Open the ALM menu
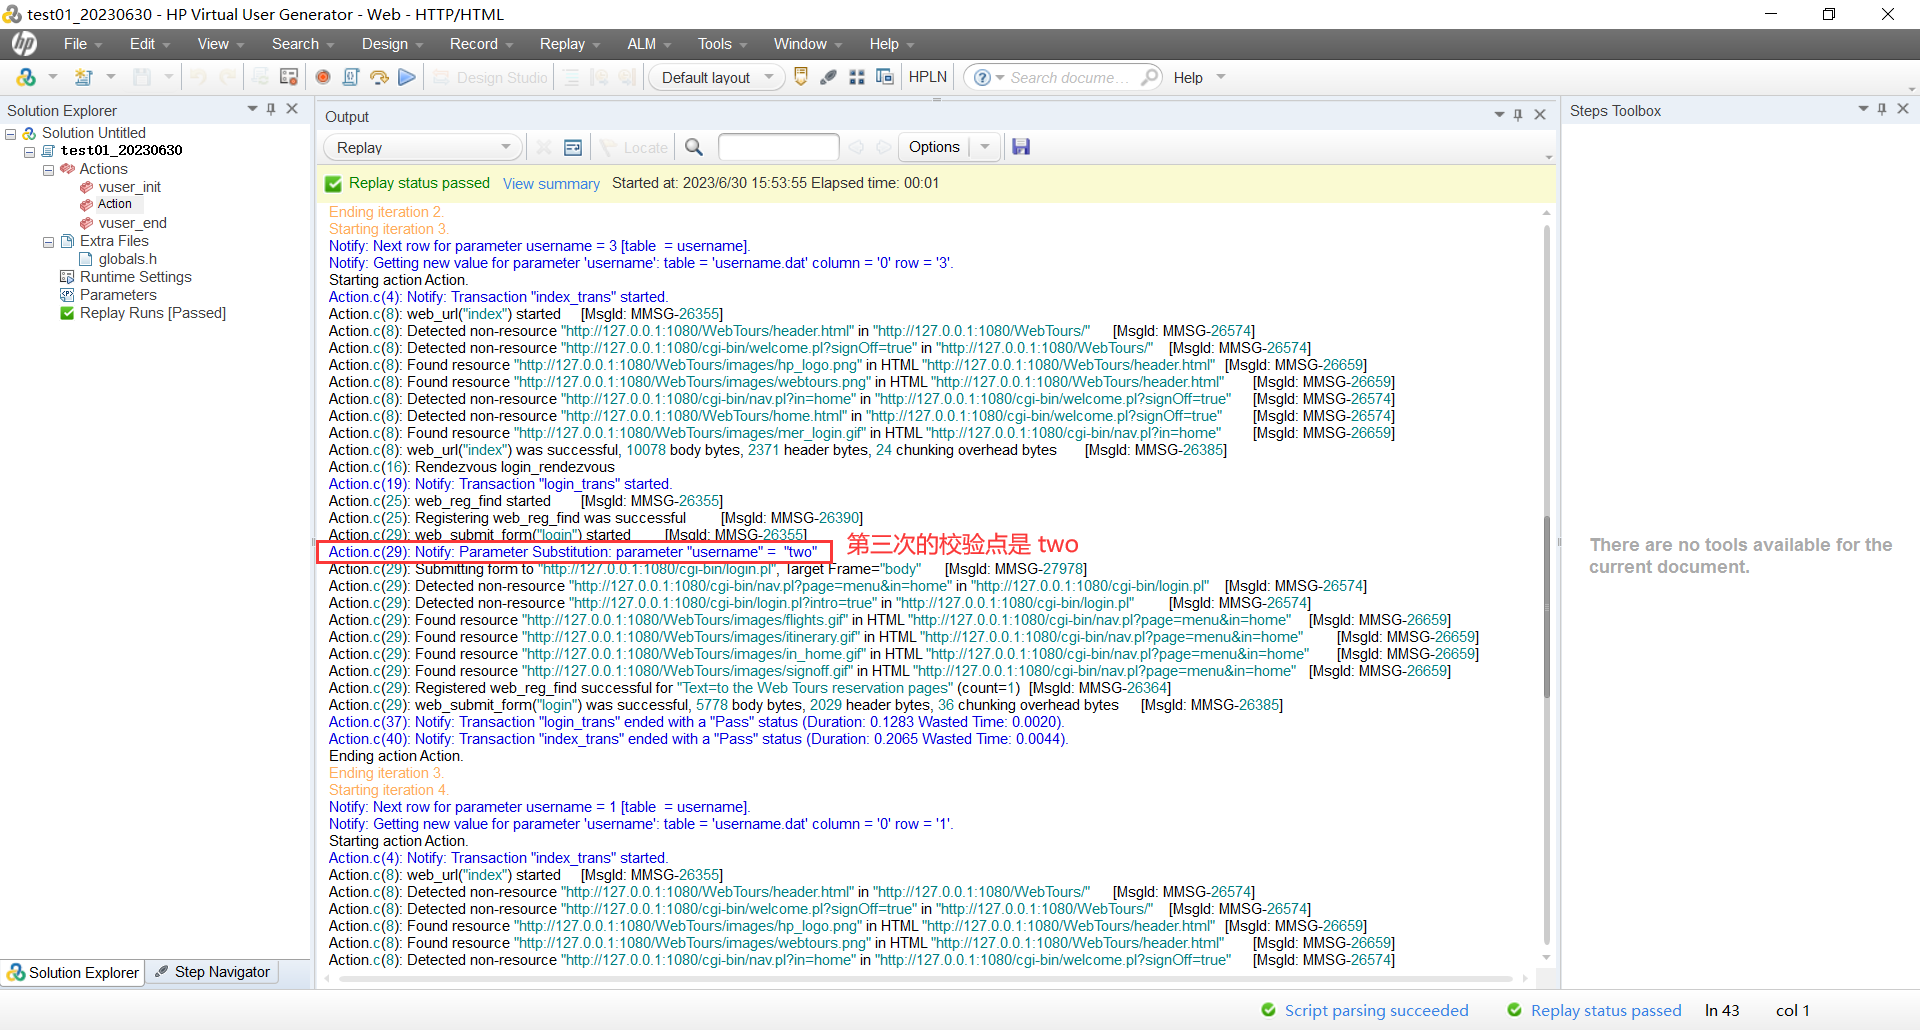Screen dimensions: 1920x1030 (x=649, y=44)
